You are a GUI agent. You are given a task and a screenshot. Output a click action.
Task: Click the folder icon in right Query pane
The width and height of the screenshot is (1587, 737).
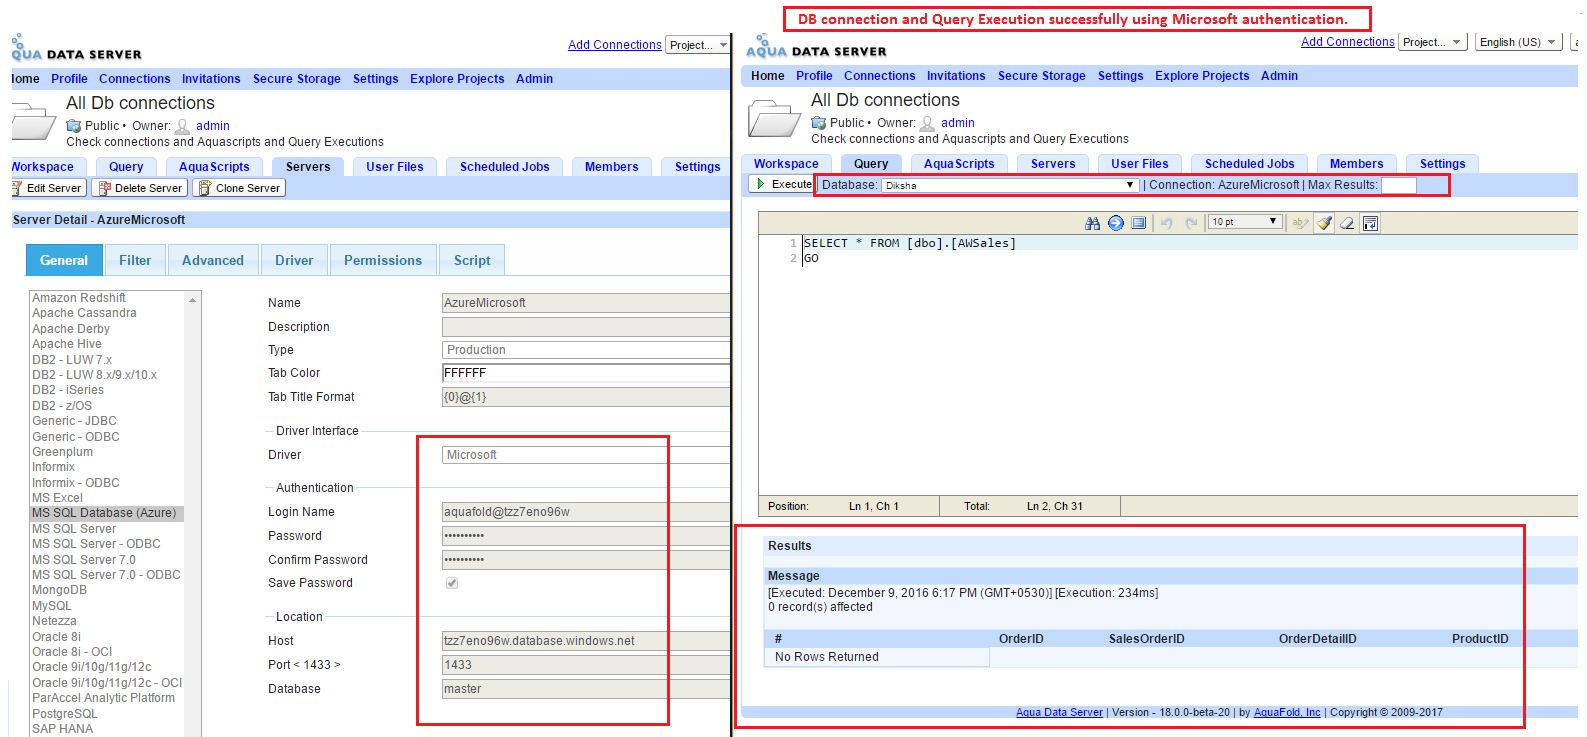(x=774, y=118)
